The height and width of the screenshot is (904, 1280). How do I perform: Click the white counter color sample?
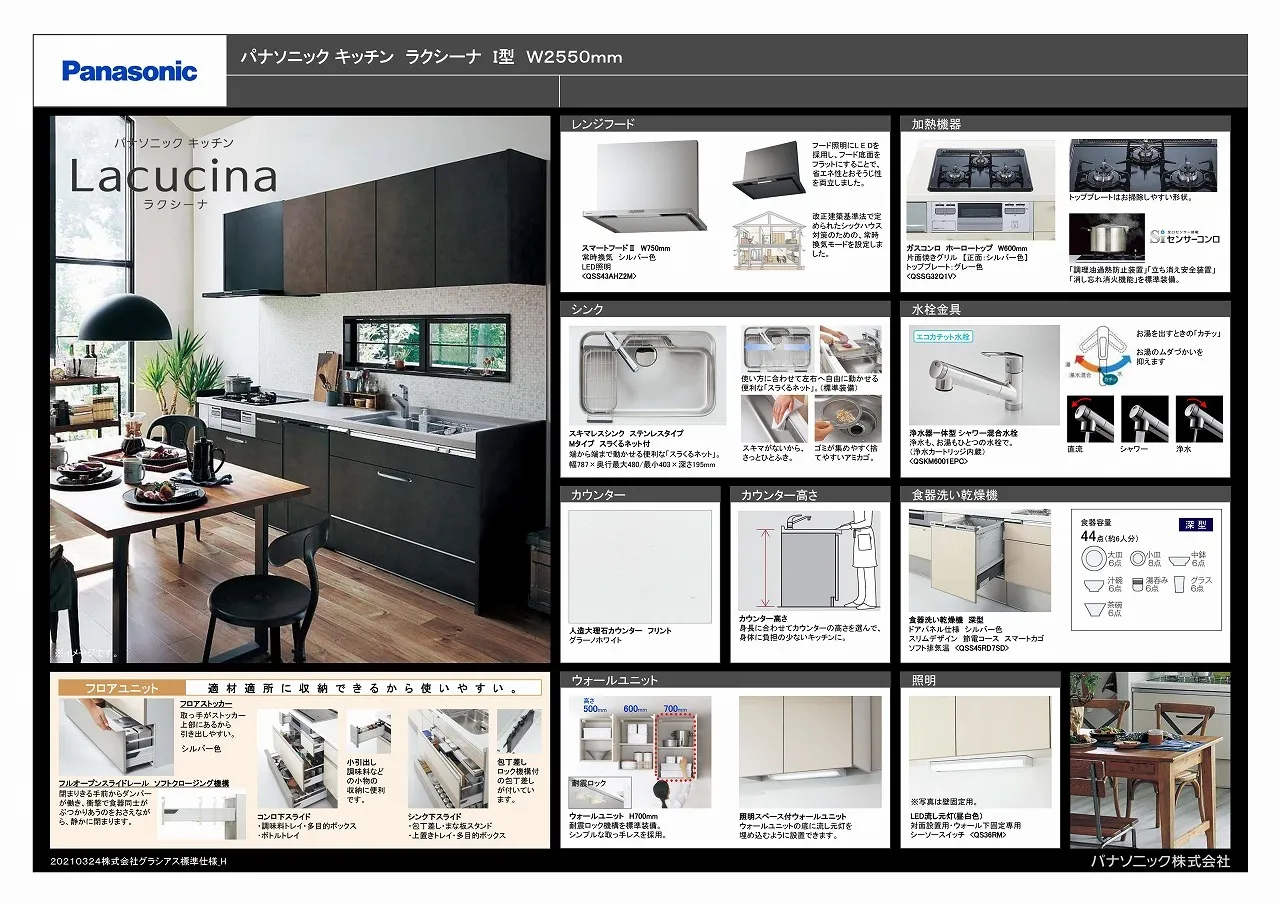[x=640, y=567]
